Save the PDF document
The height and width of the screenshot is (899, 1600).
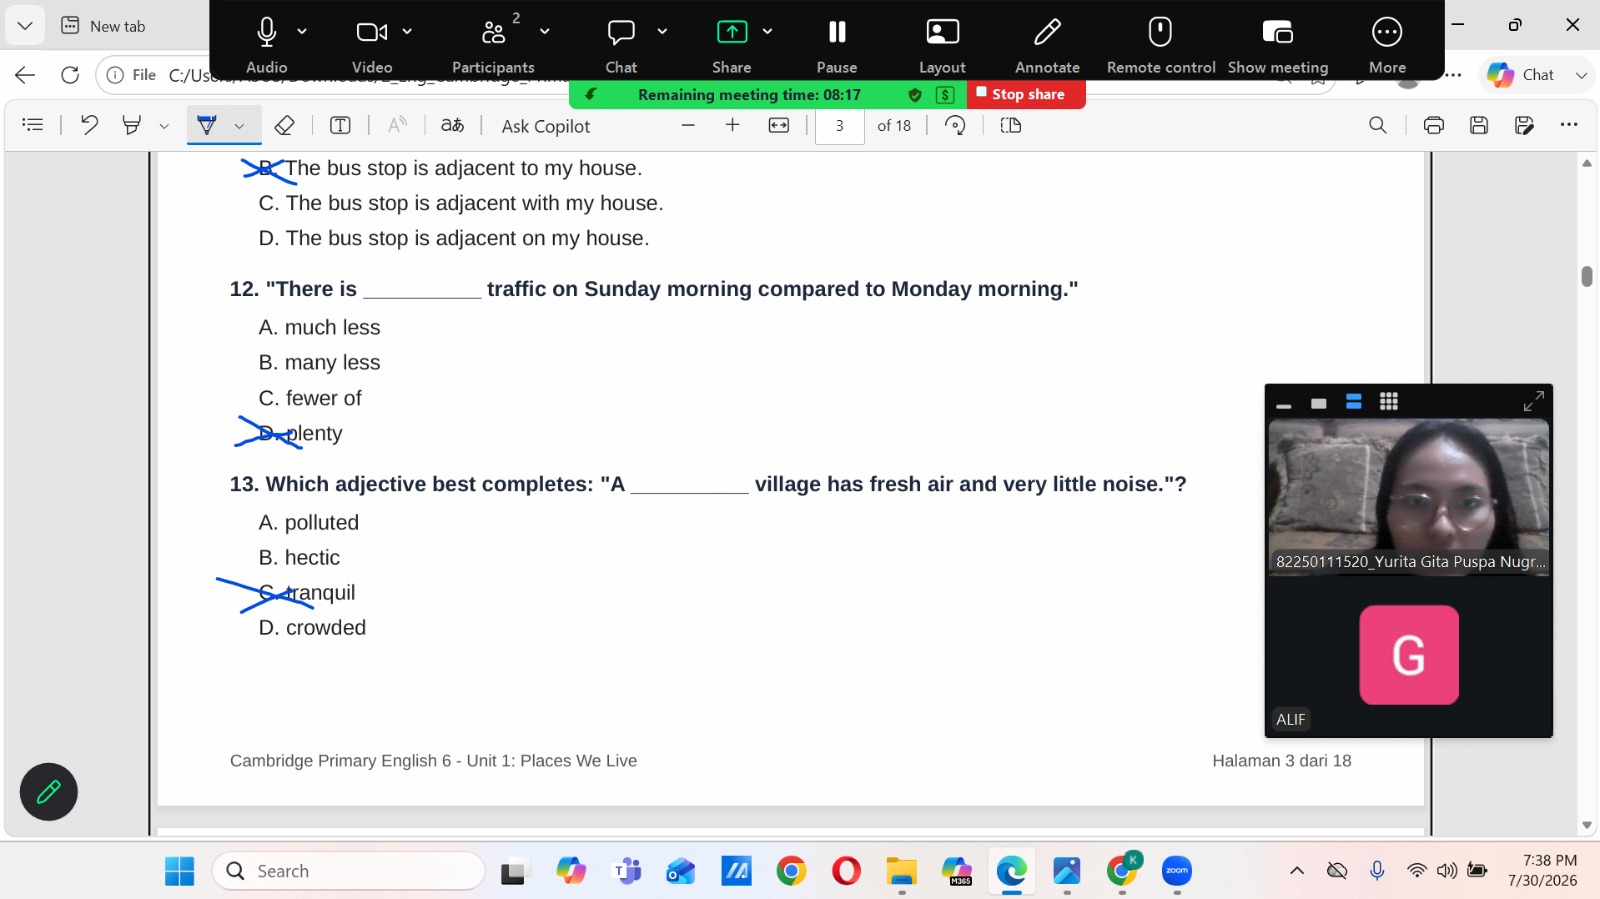1479,125
